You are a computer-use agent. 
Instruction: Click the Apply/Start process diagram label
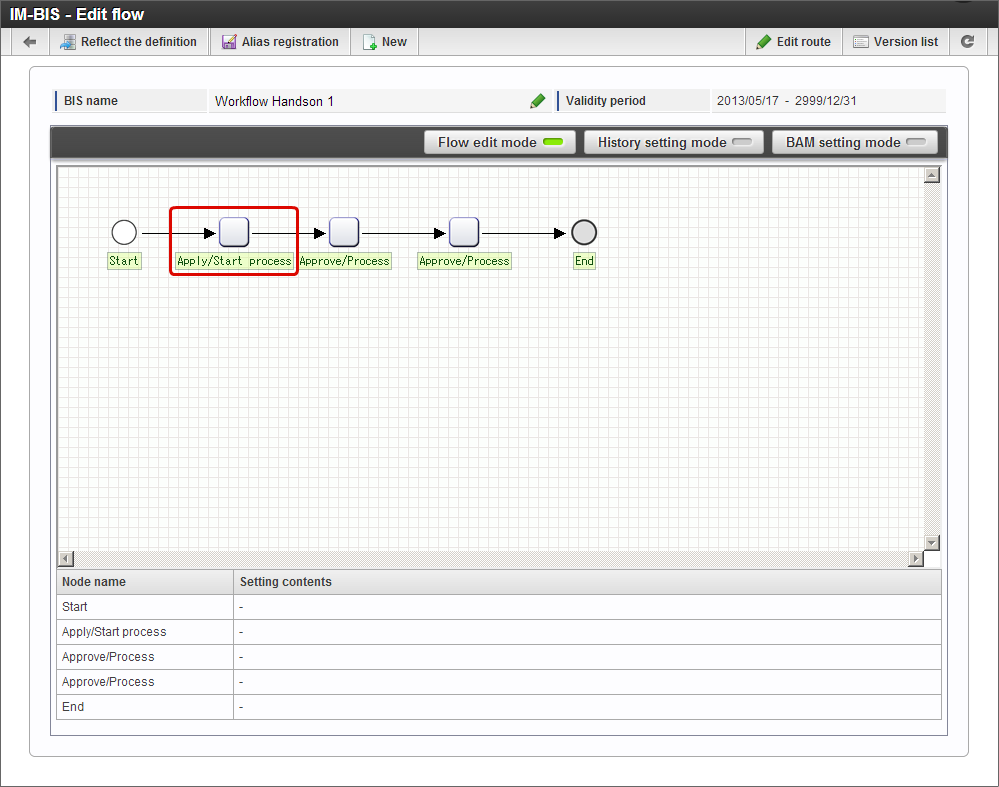click(234, 261)
